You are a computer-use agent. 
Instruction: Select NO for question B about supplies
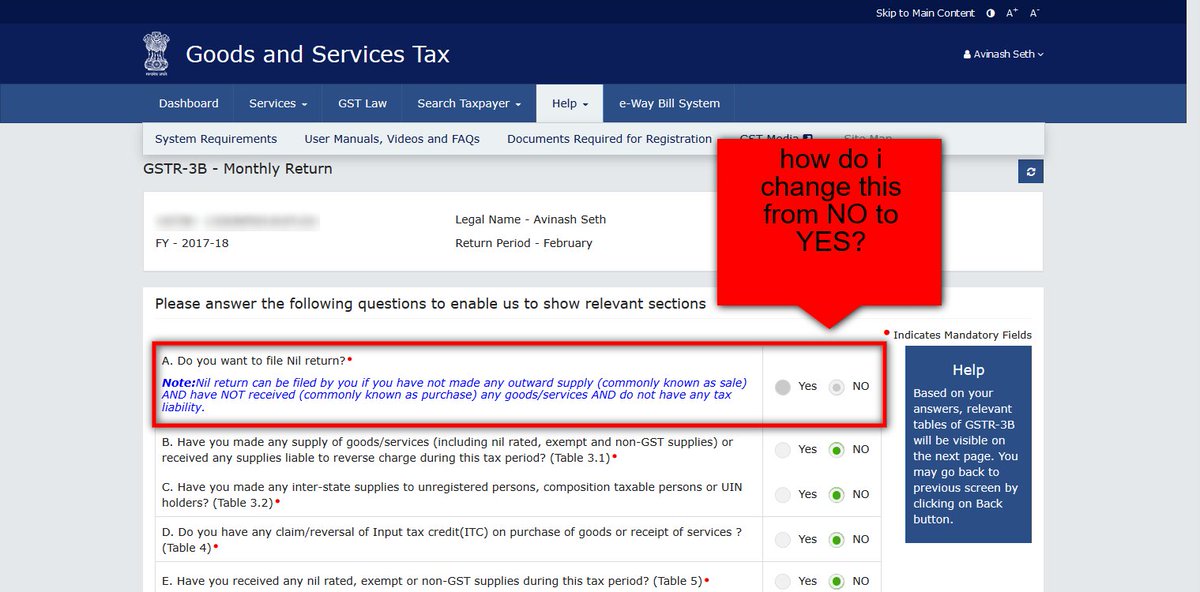pos(835,449)
